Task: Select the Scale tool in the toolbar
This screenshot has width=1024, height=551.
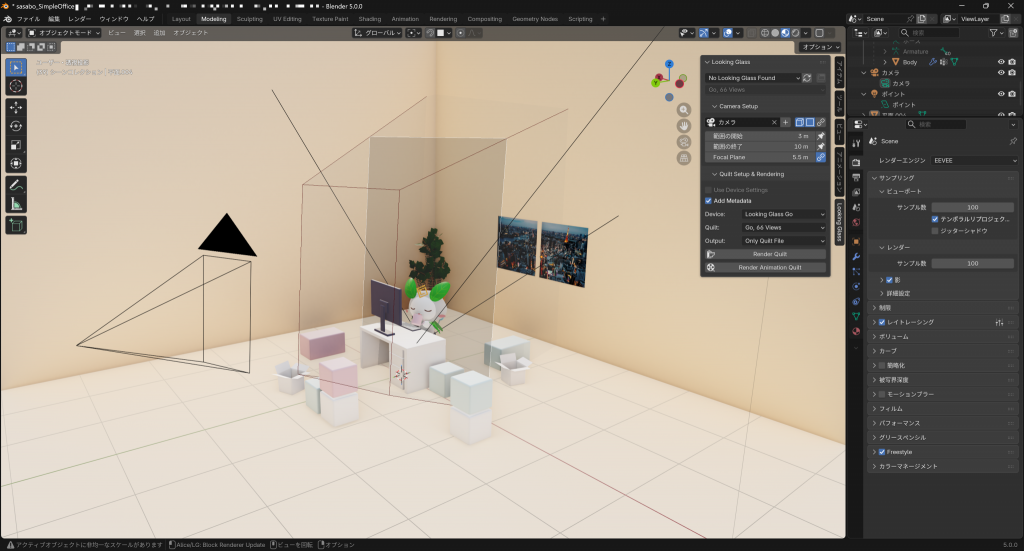Action: tap(16, 145)
